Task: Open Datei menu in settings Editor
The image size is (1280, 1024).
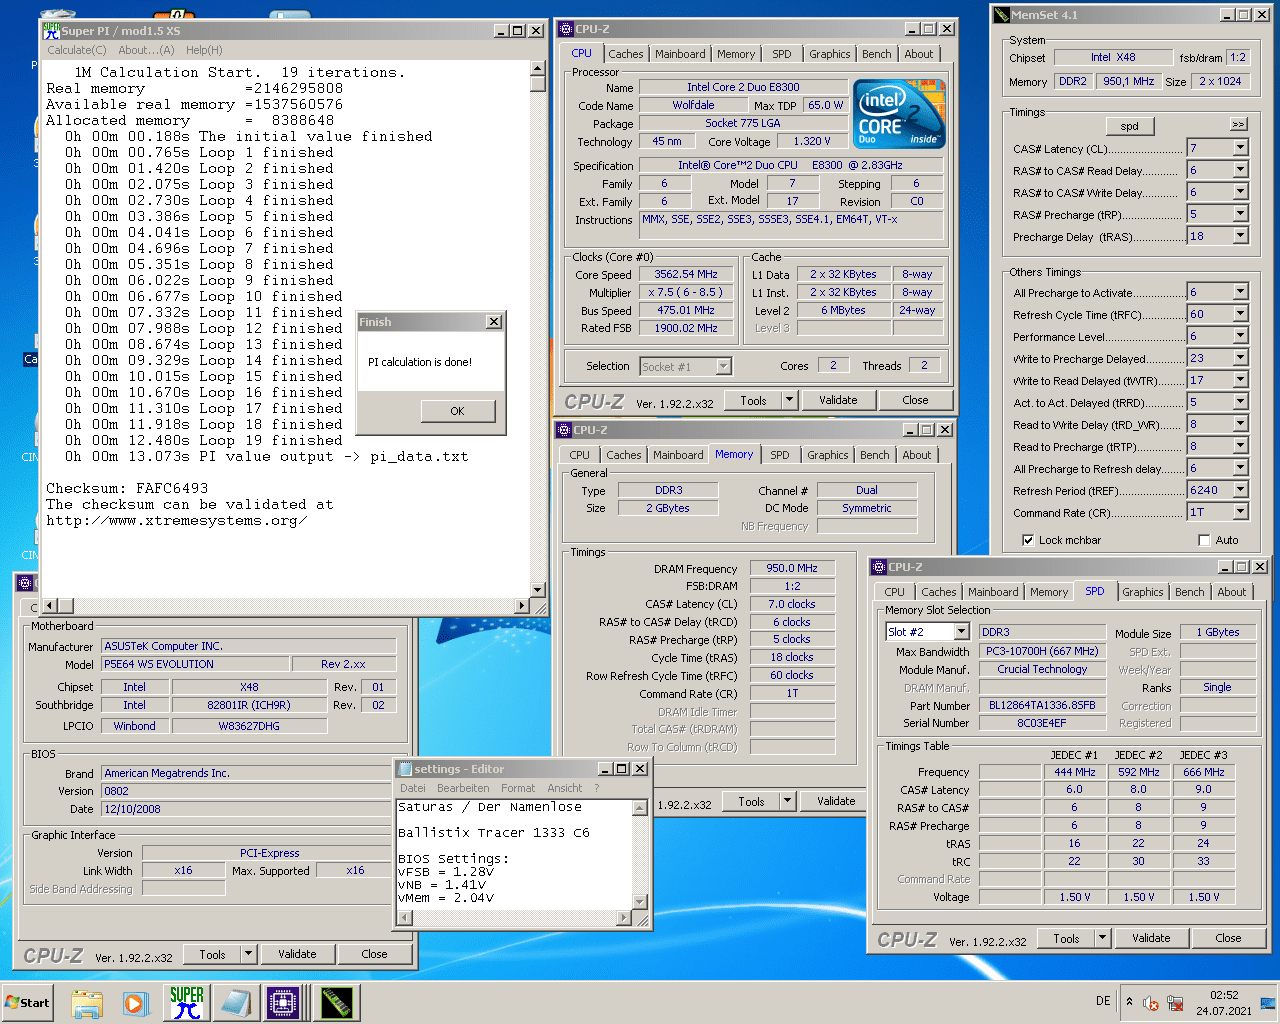Action: pos(412,788)
